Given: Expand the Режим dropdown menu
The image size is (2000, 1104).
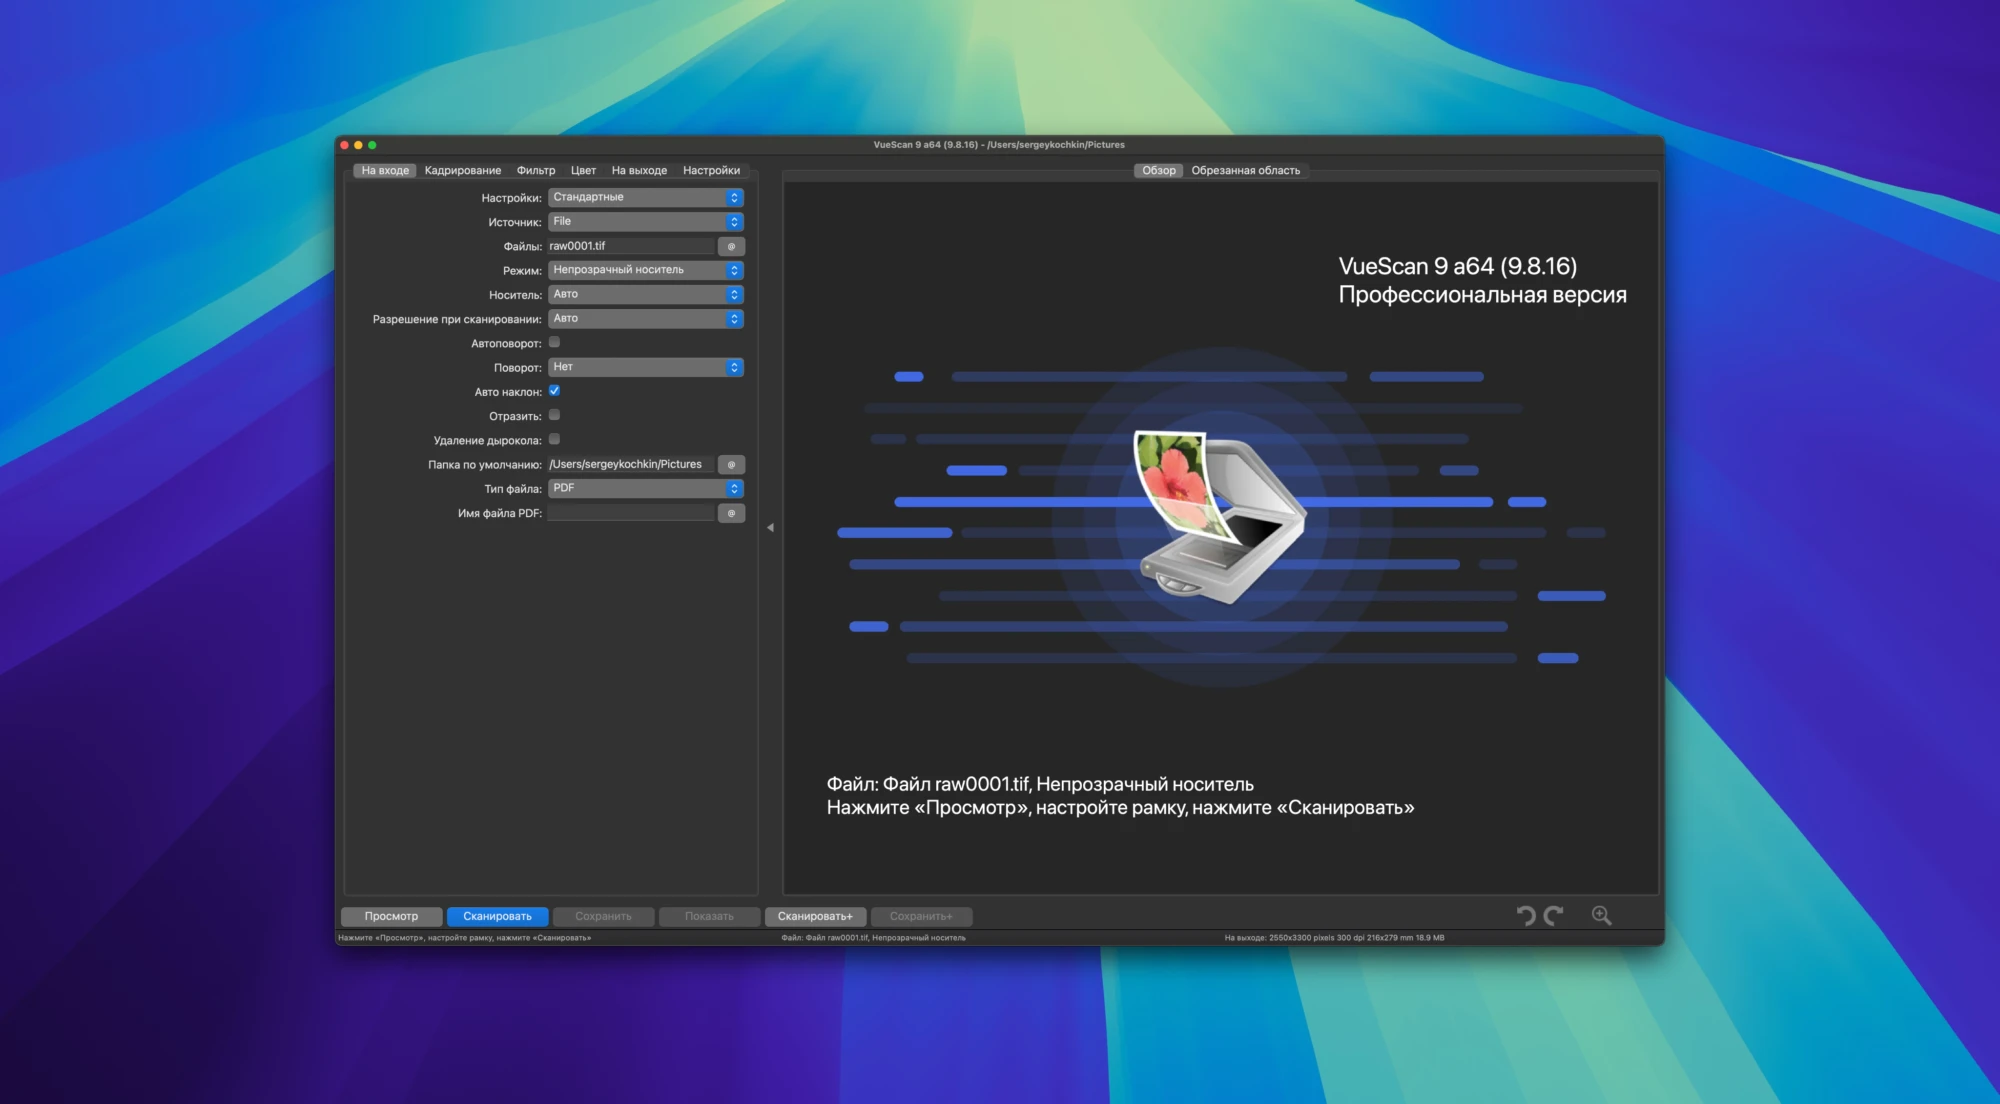Looking at the screenshot, I should [645, 270].
